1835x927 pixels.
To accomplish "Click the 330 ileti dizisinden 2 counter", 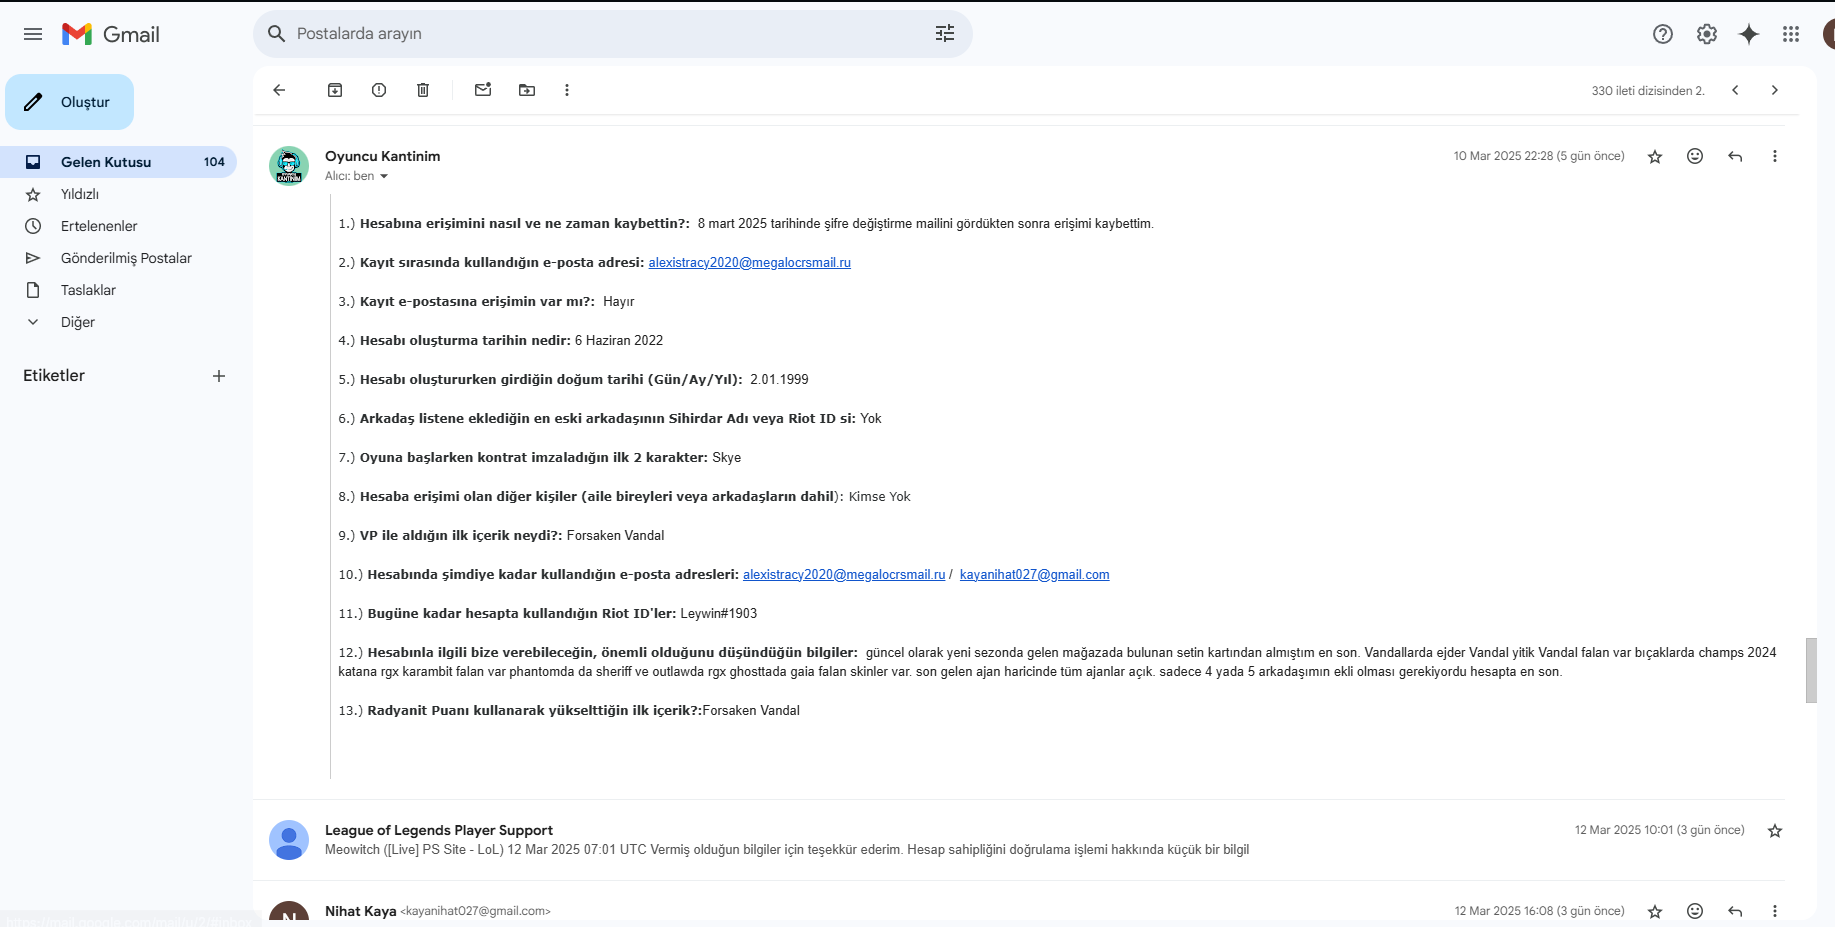I will pyautogui.click(x=1648, y=91).
